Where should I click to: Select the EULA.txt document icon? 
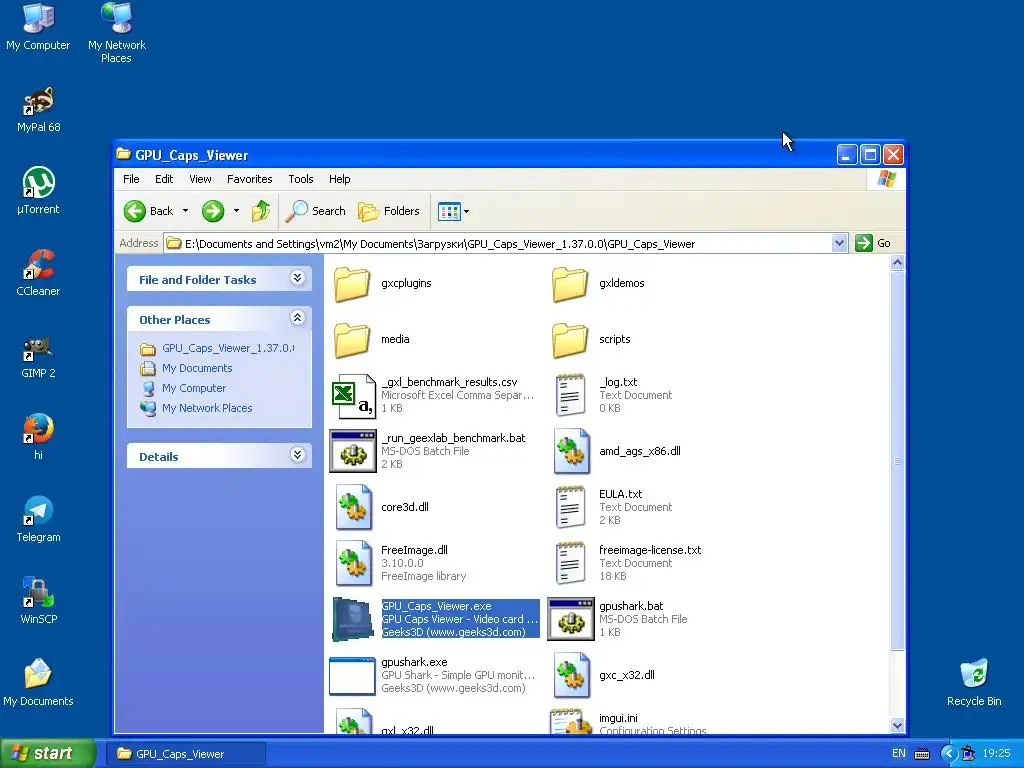(570, 507)
